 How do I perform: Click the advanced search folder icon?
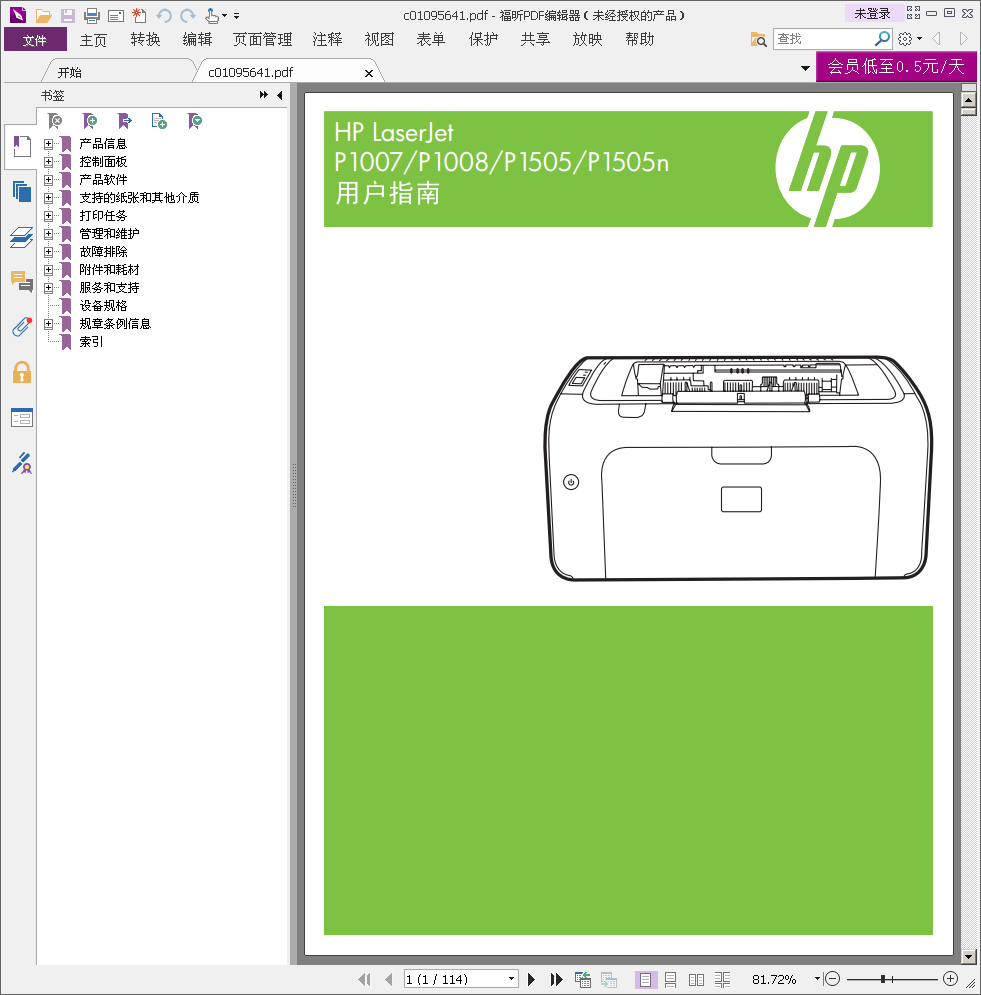[x=758, y=40]
